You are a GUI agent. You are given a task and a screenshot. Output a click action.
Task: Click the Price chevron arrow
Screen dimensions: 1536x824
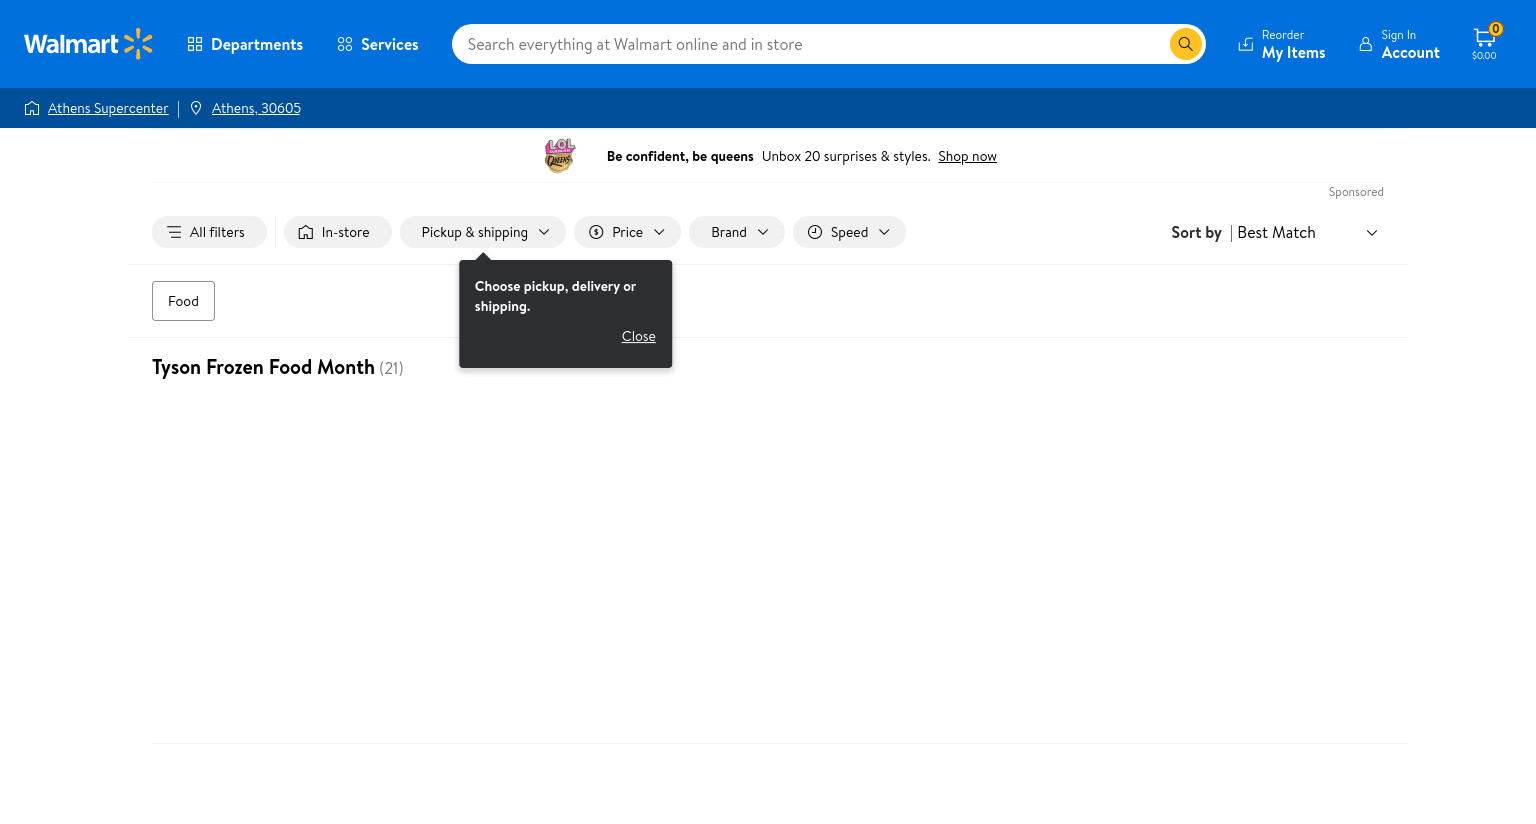(659, 232)
